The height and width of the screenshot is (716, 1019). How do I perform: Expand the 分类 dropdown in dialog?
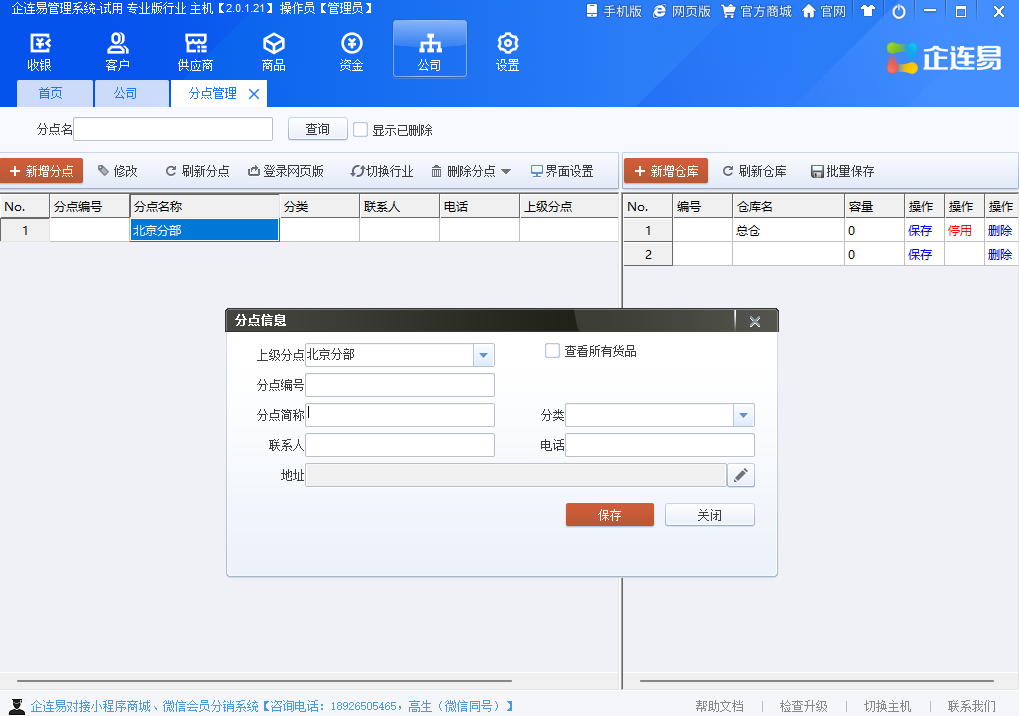(x=743, y=415)
